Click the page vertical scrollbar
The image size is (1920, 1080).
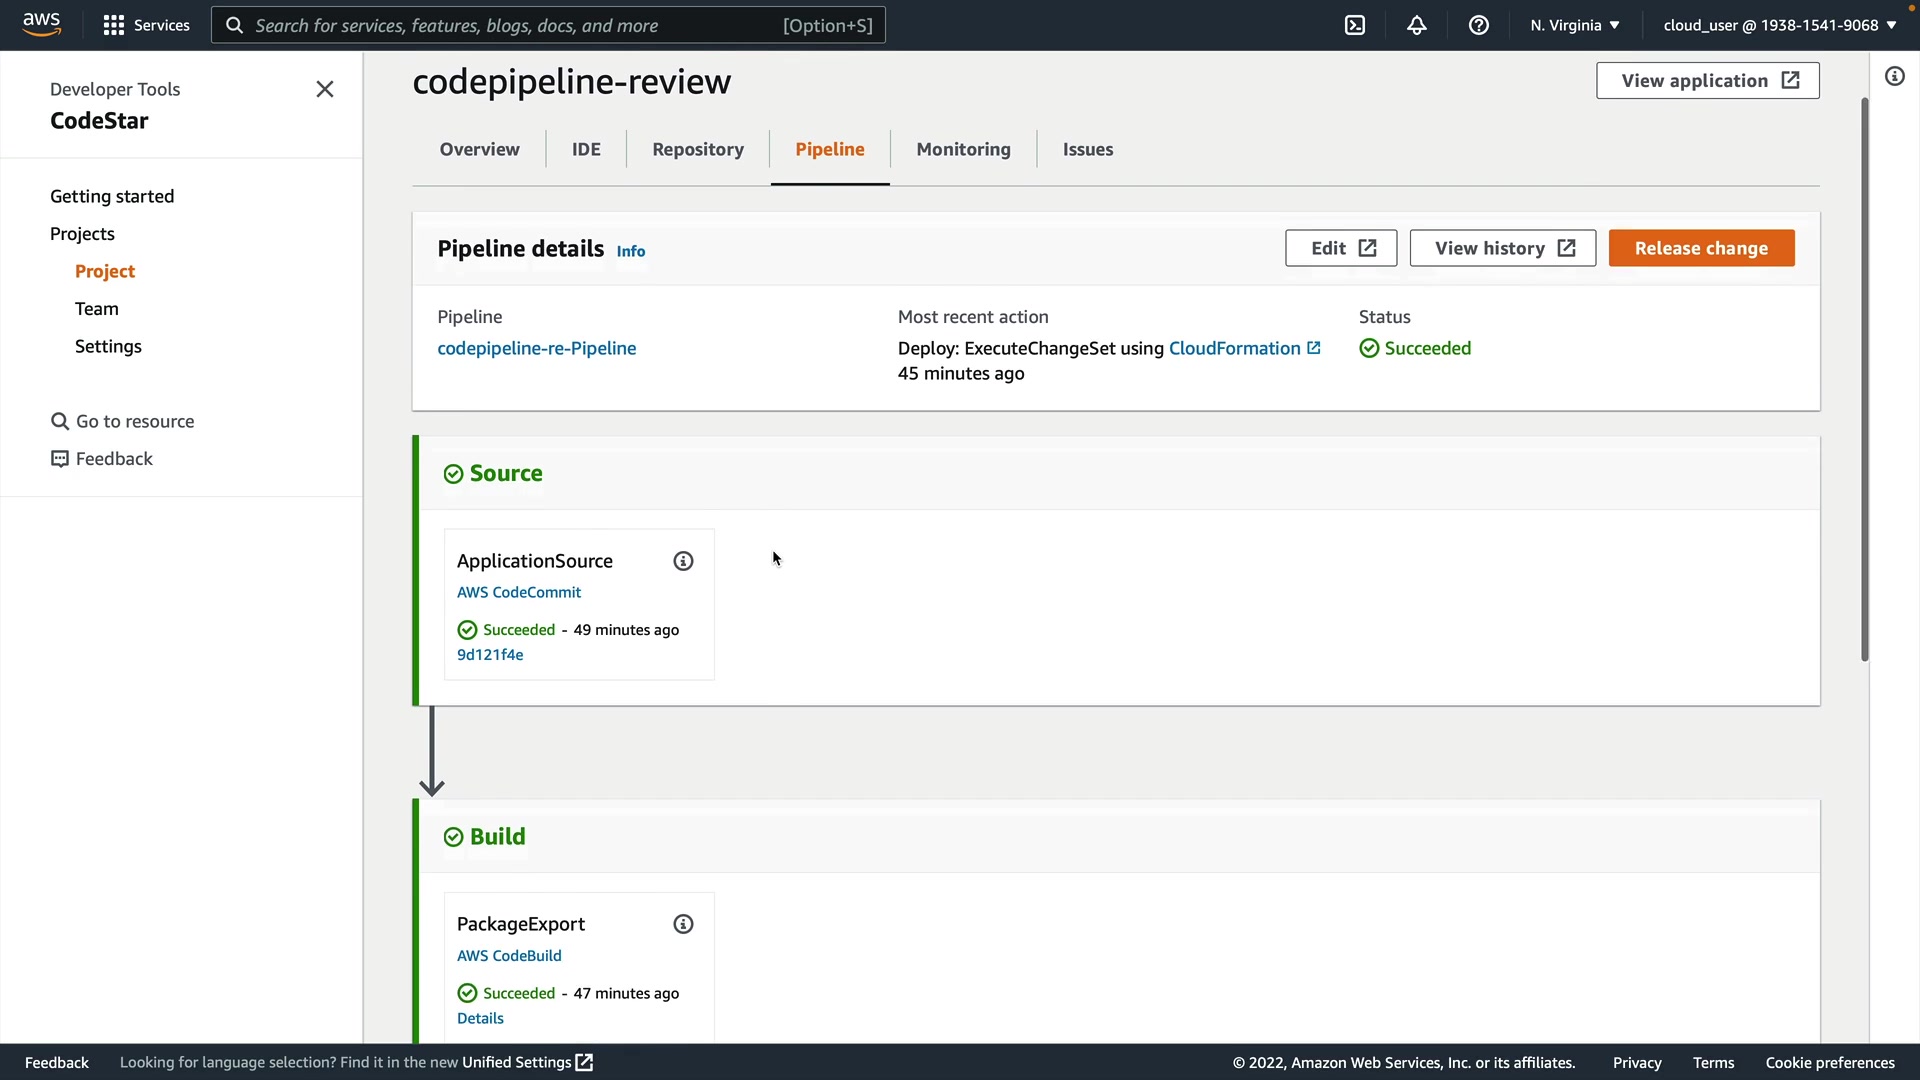click(1864, 380)
